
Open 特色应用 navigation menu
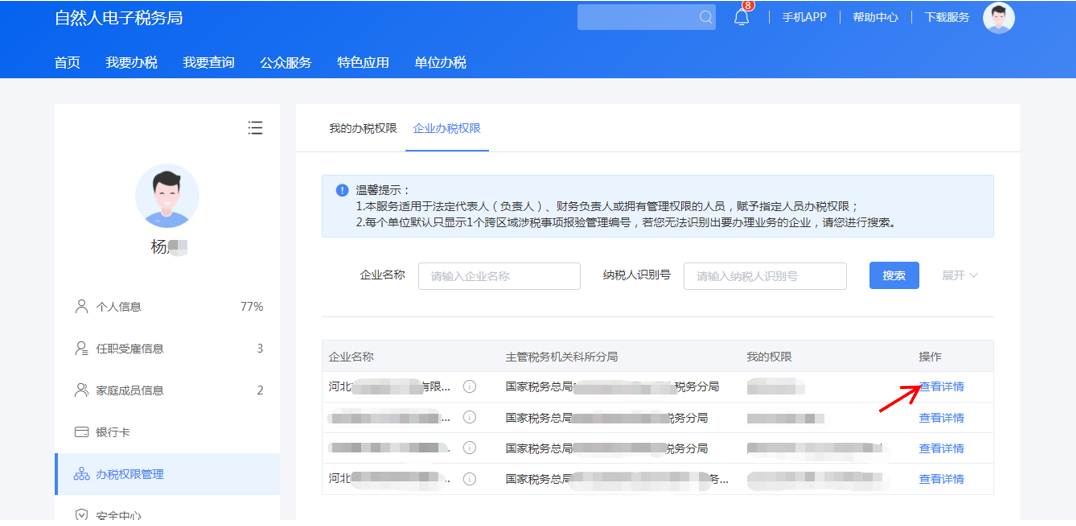(363, 63)
